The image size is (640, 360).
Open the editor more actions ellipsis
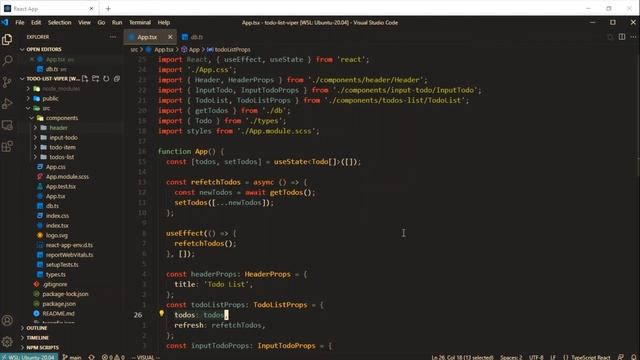[x=633, y=37]
